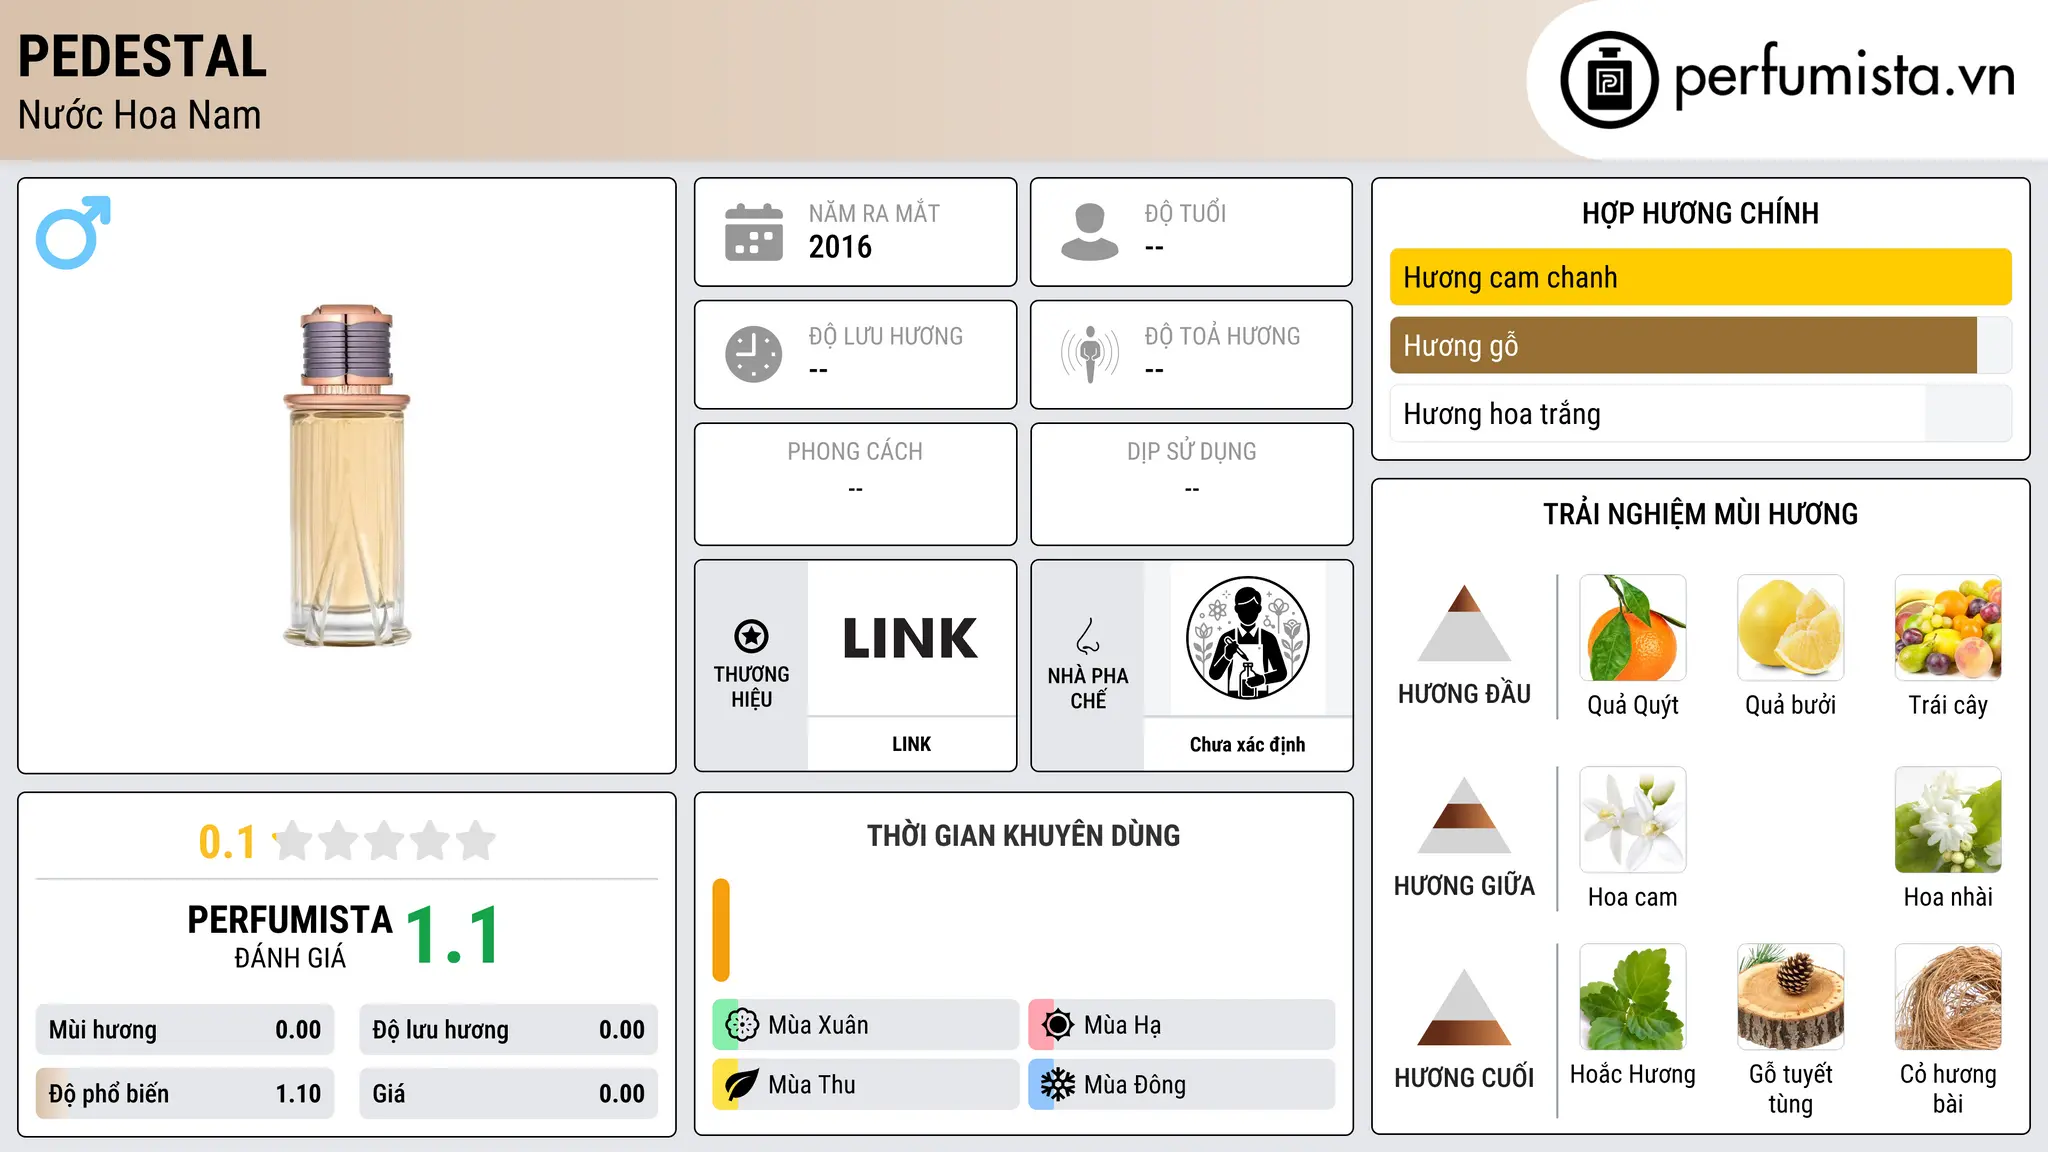Screen dimensions: 2048x1152
Task: Click the large LINK brand logo
Action: tap(910, 638)
